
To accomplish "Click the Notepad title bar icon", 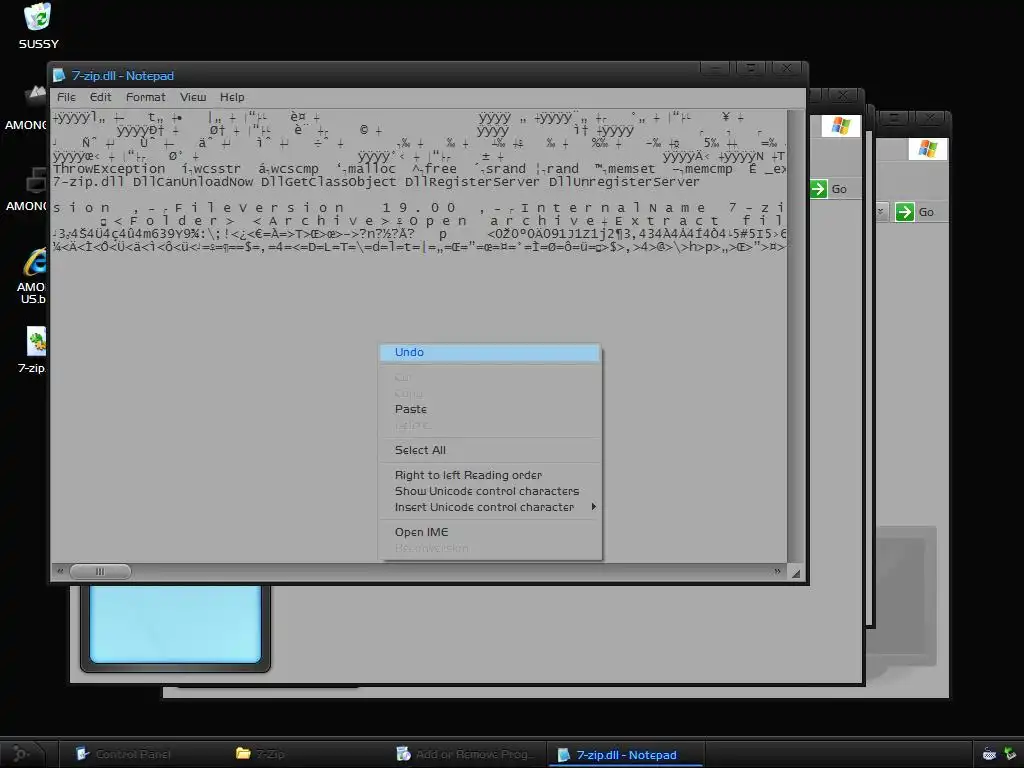I will (x=59, y=76).
